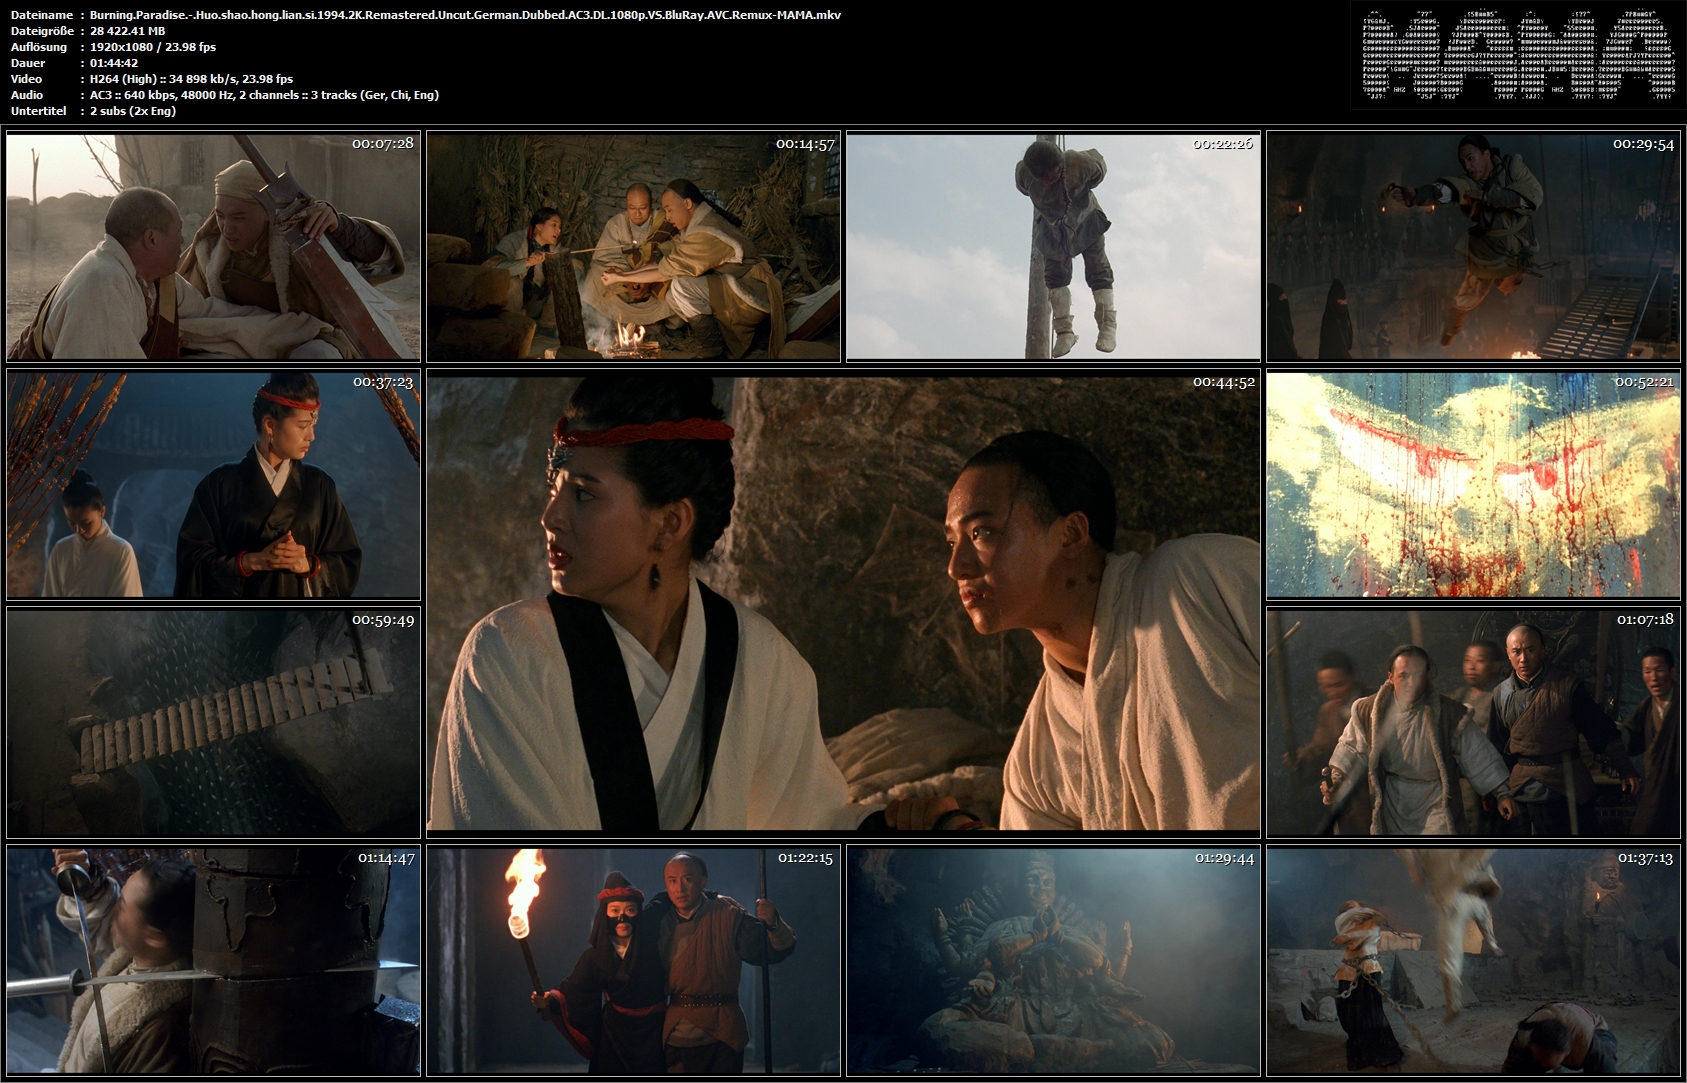The height and width of the screenshot is (1083, 1687).
Task: Select the Audio label in the header
Action: 26,95
